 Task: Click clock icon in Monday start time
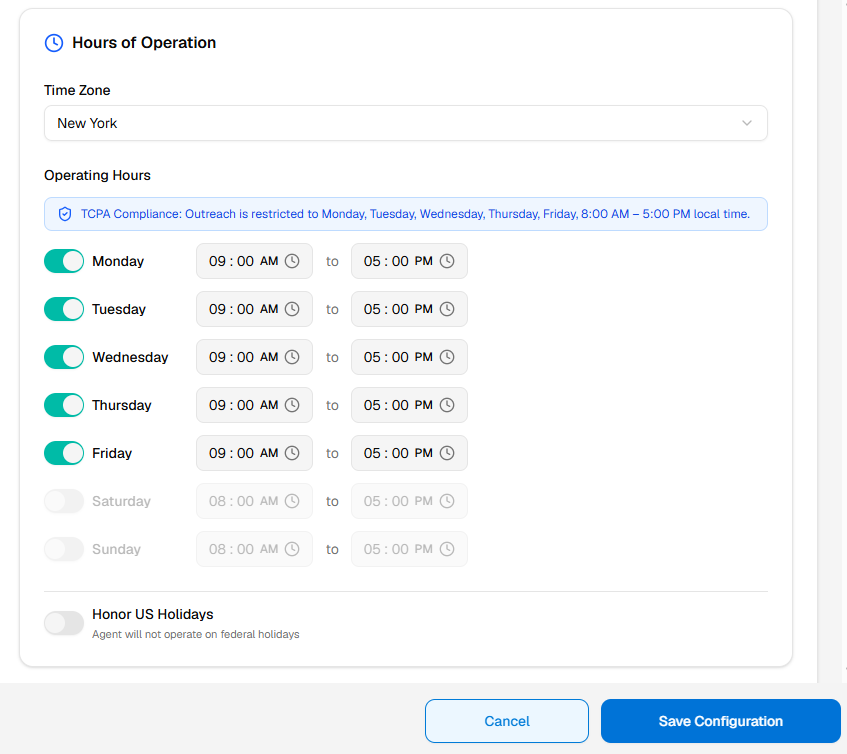292,261
